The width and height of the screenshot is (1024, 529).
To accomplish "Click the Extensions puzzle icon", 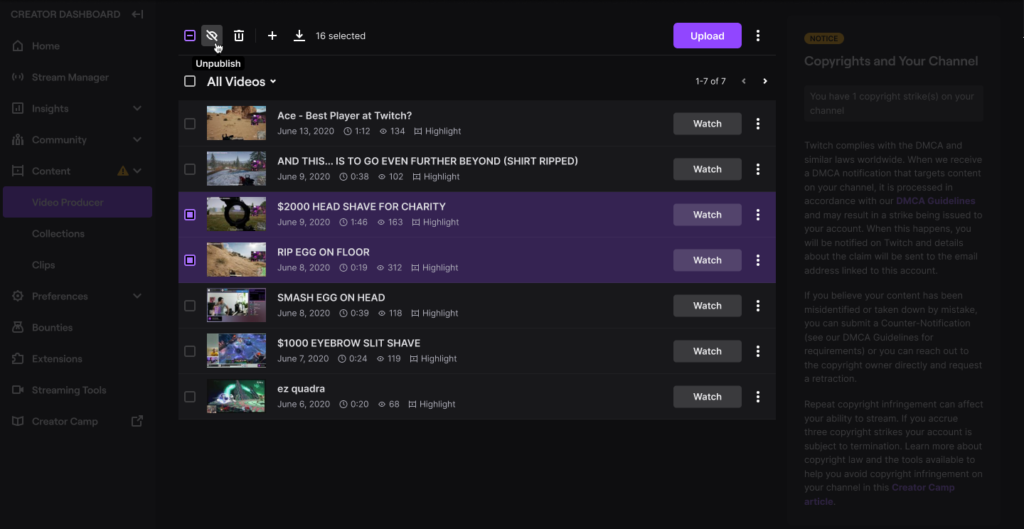I will 18,359.
